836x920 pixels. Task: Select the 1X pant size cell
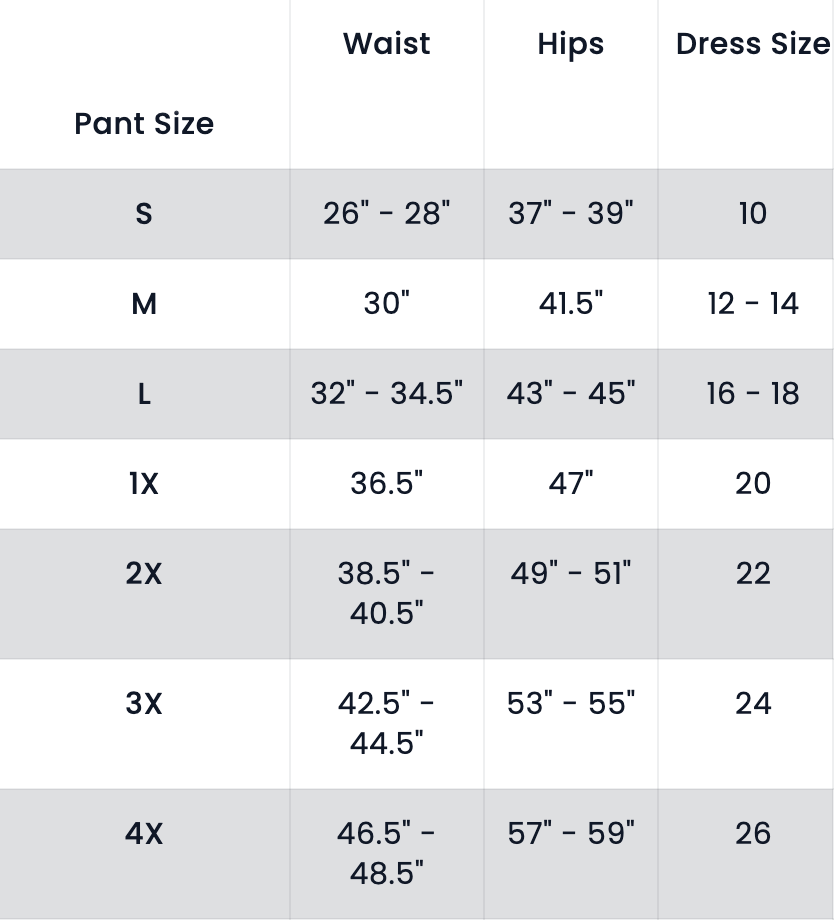click(x=144, y=484)
